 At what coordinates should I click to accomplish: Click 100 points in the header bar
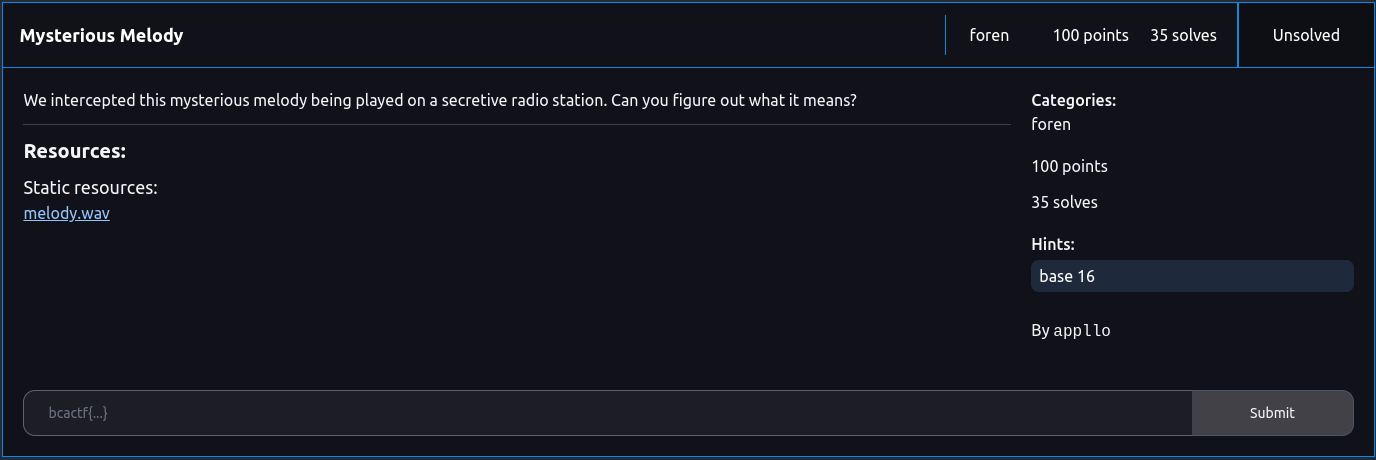click(1090, 35)
